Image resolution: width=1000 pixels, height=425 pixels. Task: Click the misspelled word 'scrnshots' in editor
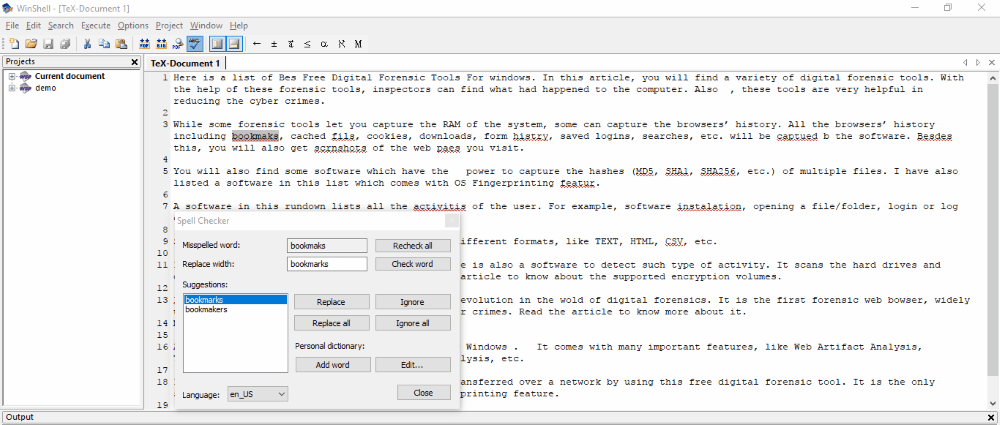pos(343,148)
